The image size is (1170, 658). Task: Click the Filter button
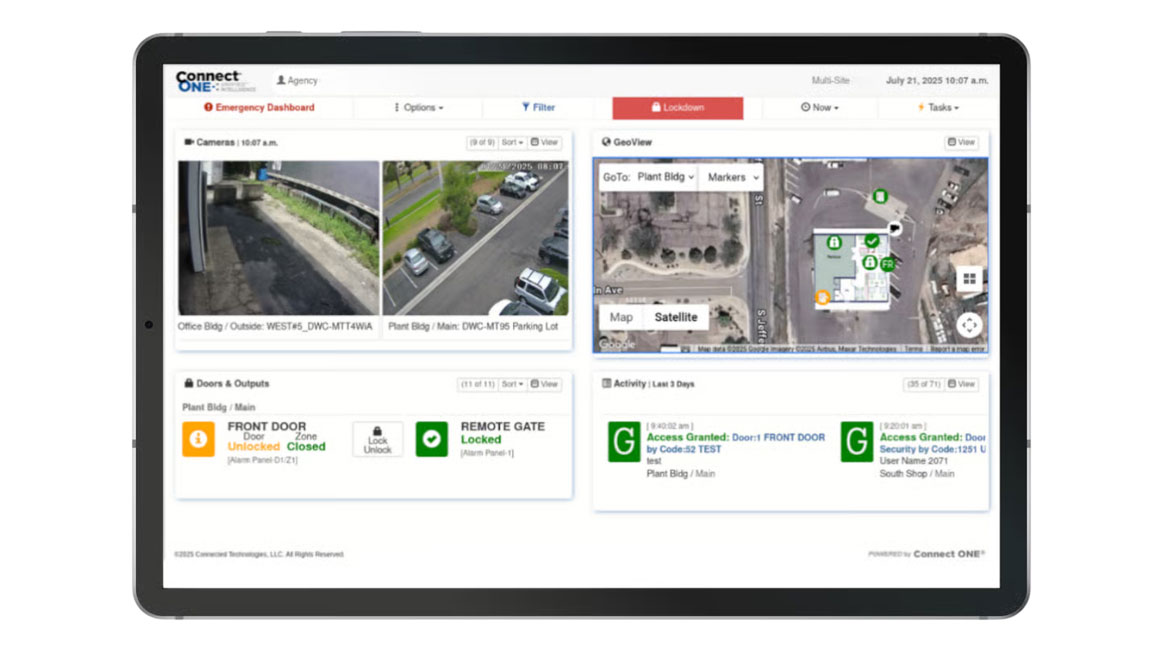pos(538,107)
